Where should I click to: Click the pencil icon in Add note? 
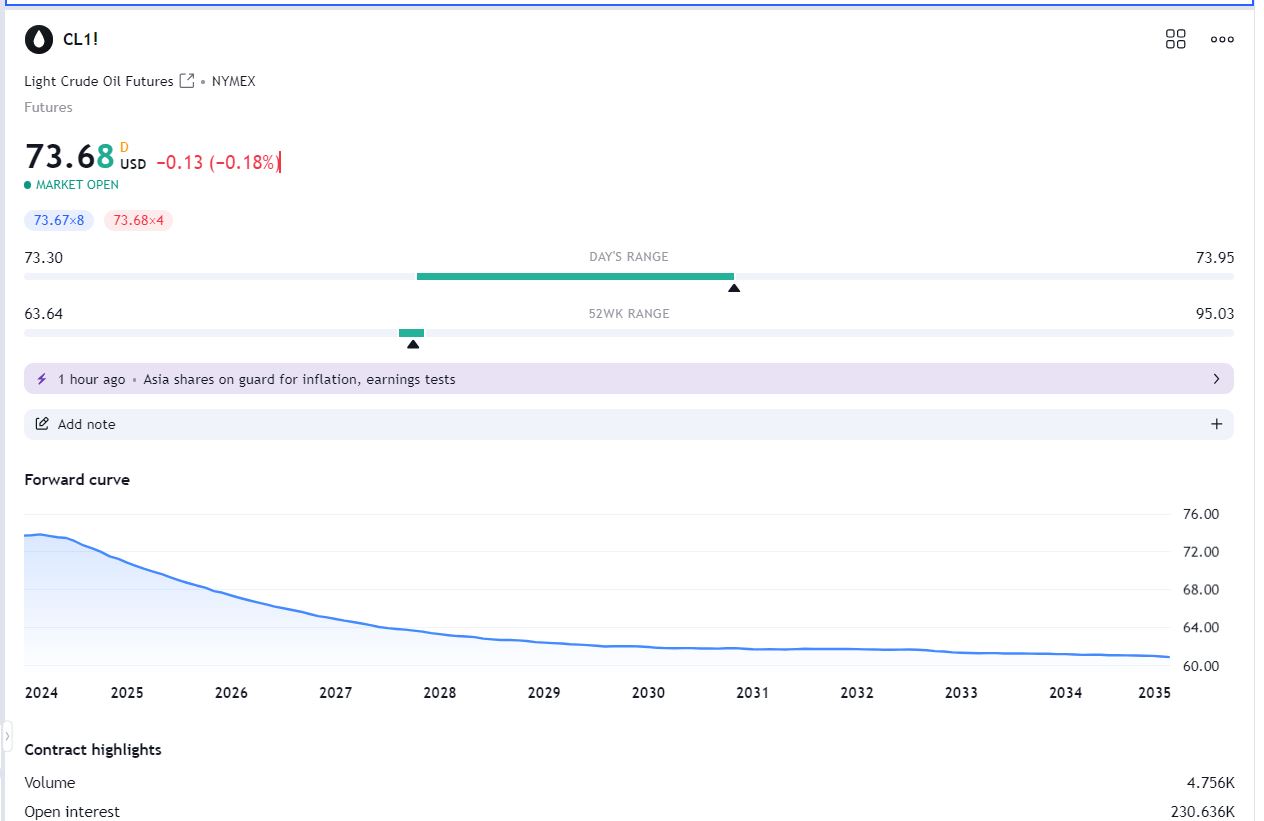coord(42,424)
